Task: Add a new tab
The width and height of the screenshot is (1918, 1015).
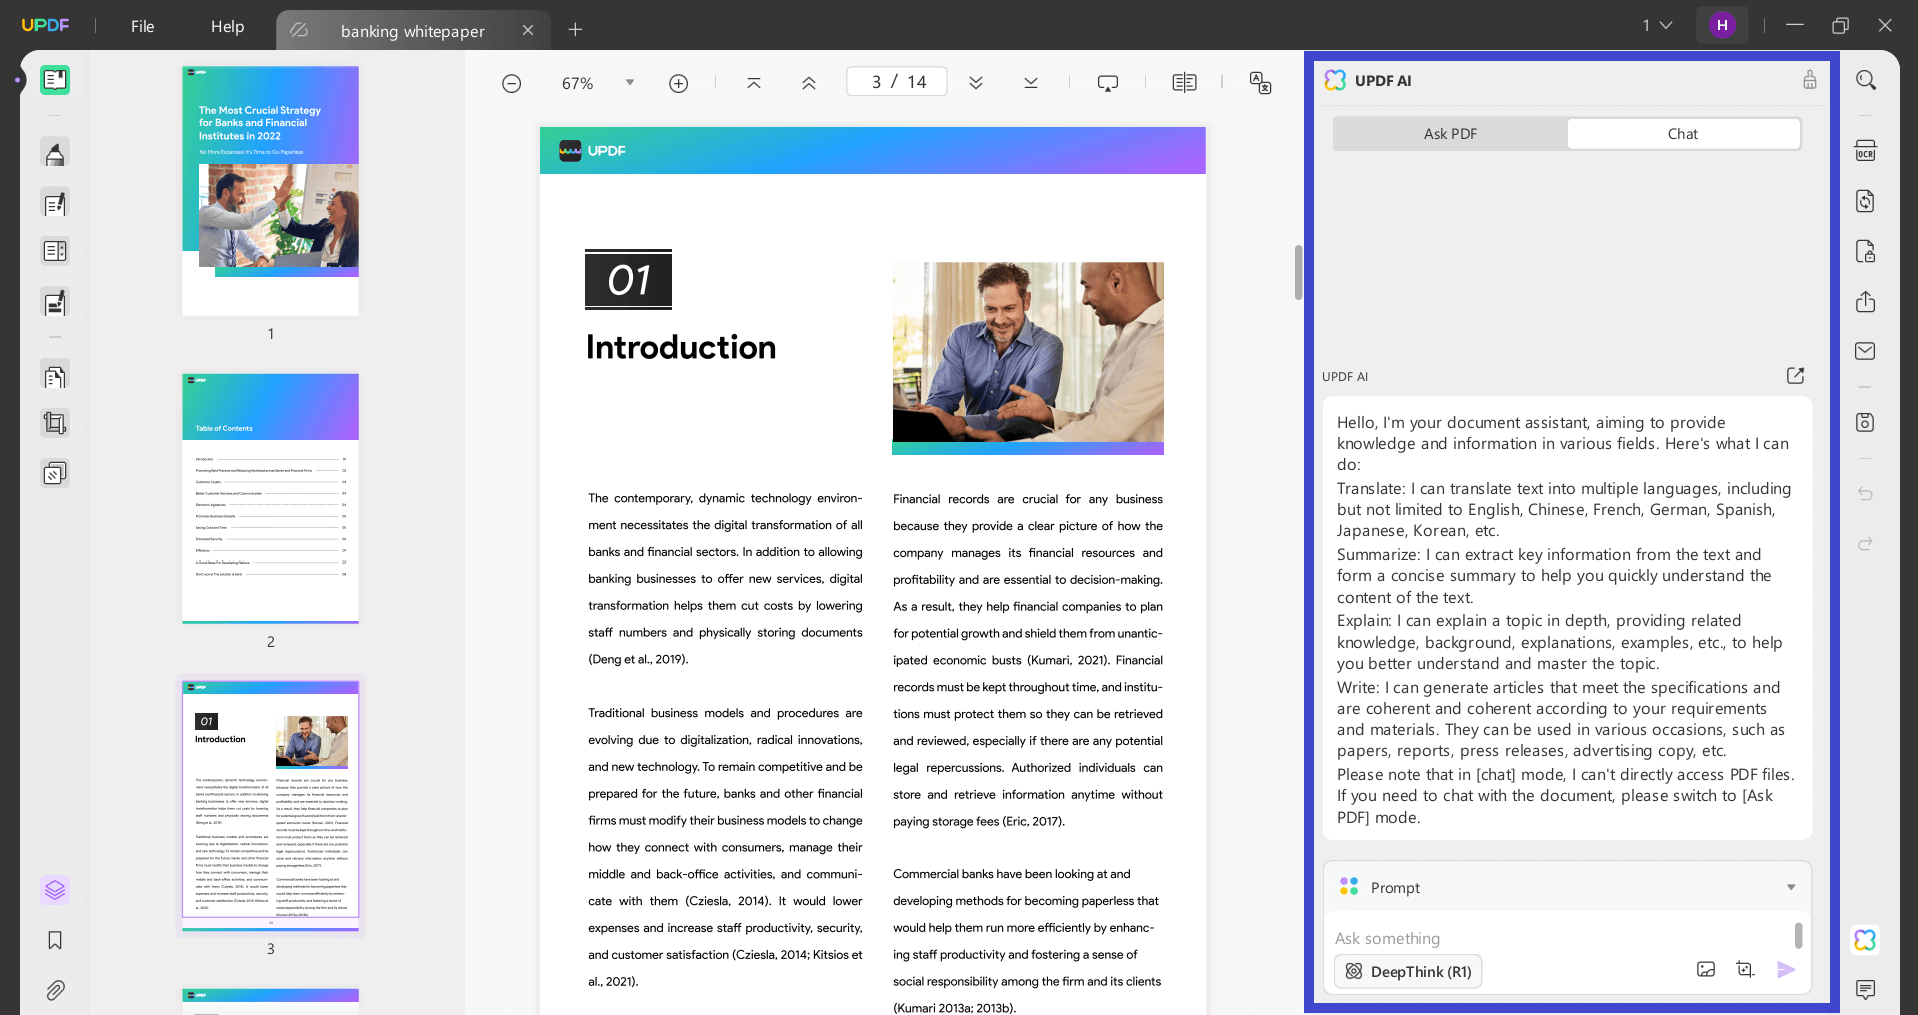Action: point(575,30)
